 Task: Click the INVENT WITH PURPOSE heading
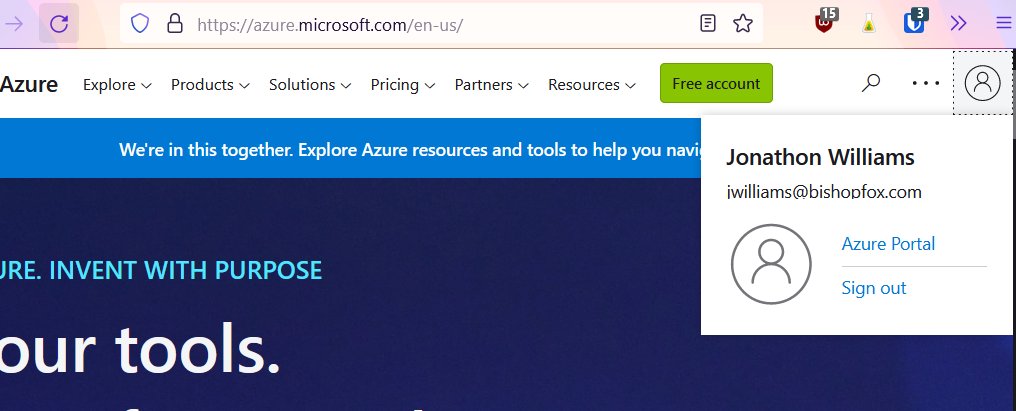coord(185,270)
